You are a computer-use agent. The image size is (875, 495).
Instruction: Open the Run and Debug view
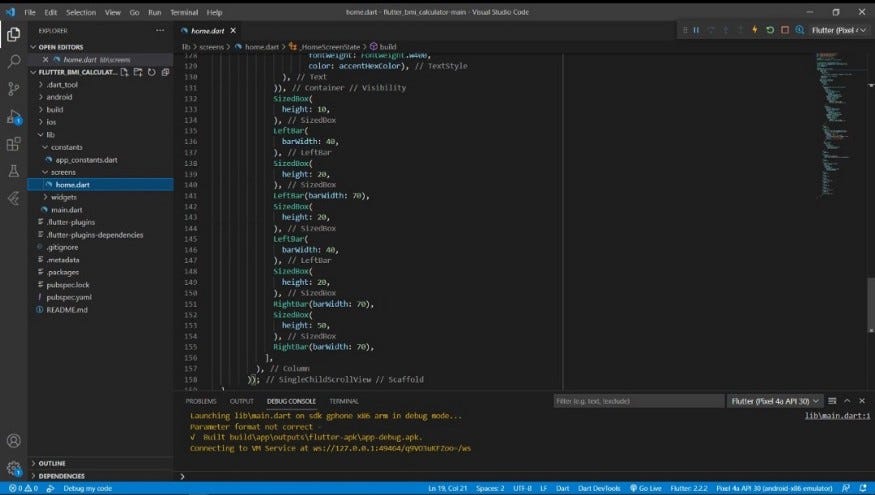pos(13,117)
